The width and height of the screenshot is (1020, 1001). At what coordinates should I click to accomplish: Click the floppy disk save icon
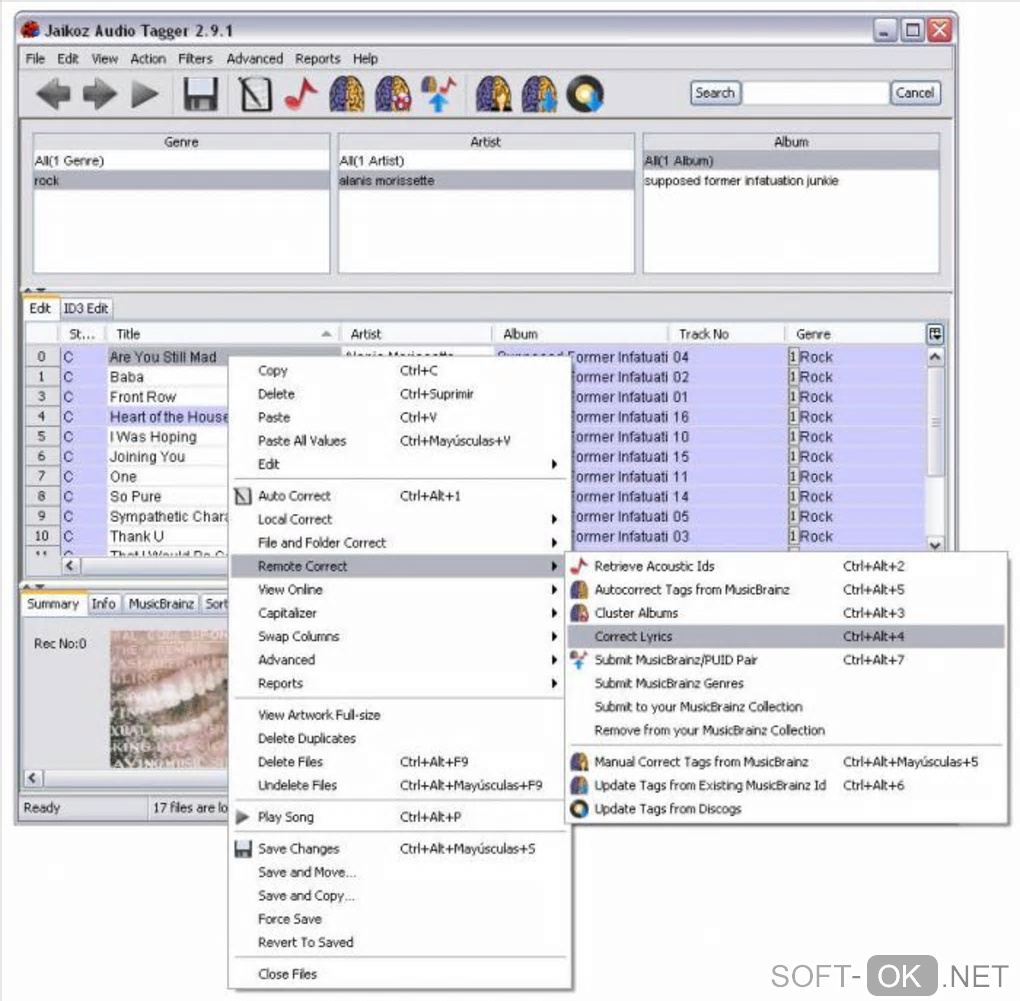pos(200,94)
